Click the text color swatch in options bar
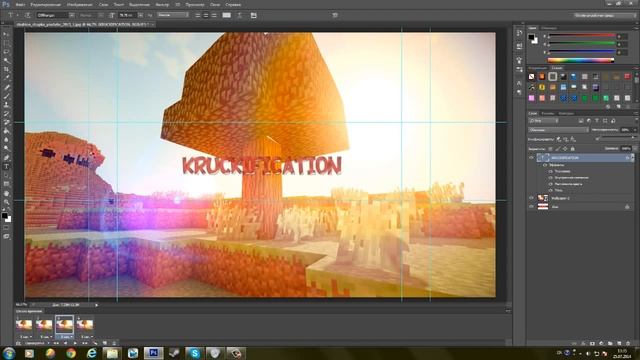The image size is (640, 360). pyautogui.click(x=227, y=15)
